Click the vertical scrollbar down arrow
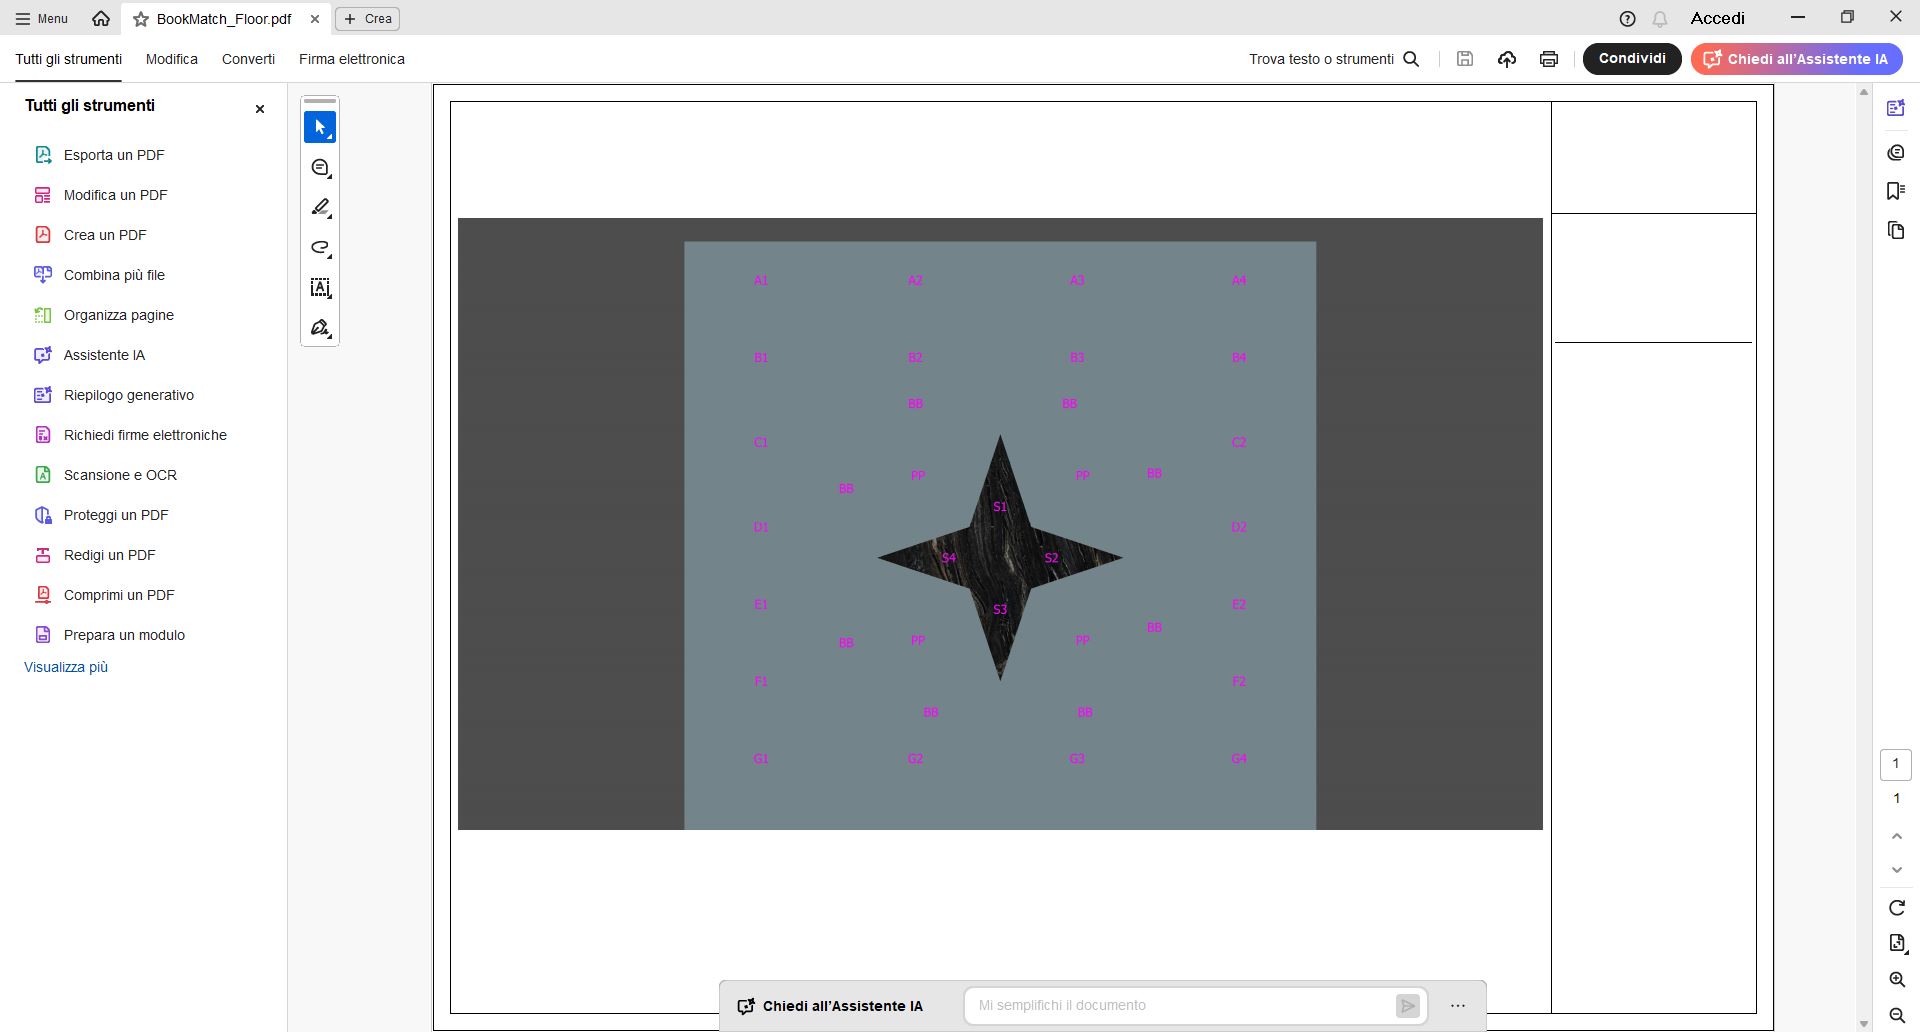 tap(1863, 1024)
